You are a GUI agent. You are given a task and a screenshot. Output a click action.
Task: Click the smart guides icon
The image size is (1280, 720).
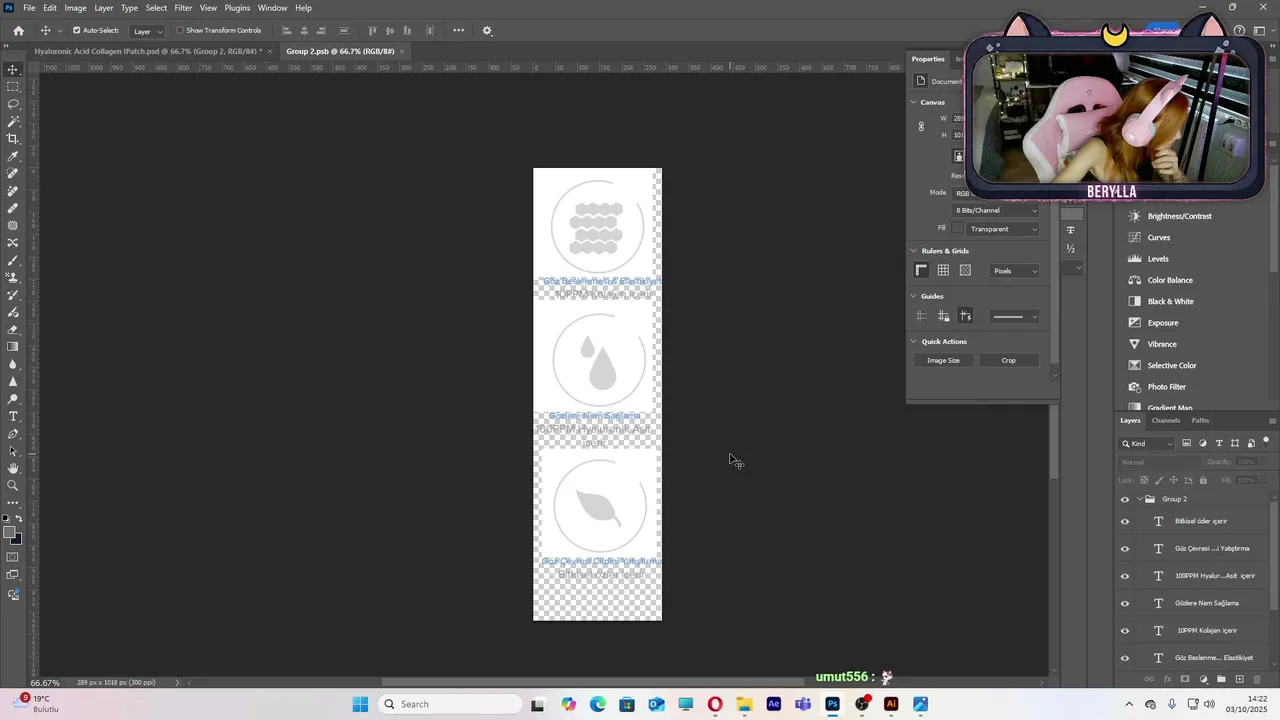pyautogui.click(x=965, y=316)
